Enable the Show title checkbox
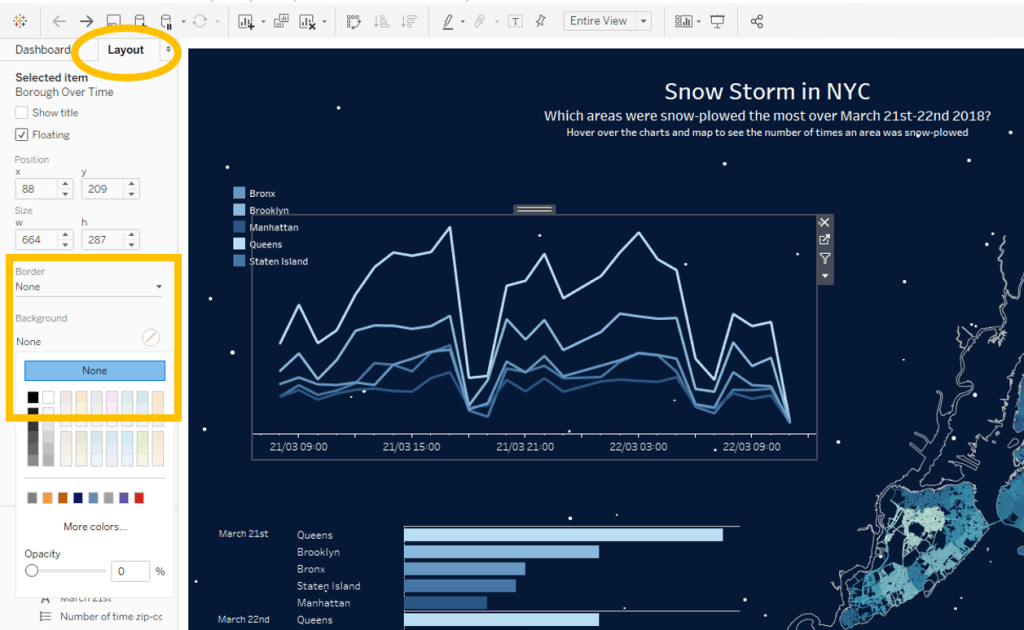 point(22,113)
